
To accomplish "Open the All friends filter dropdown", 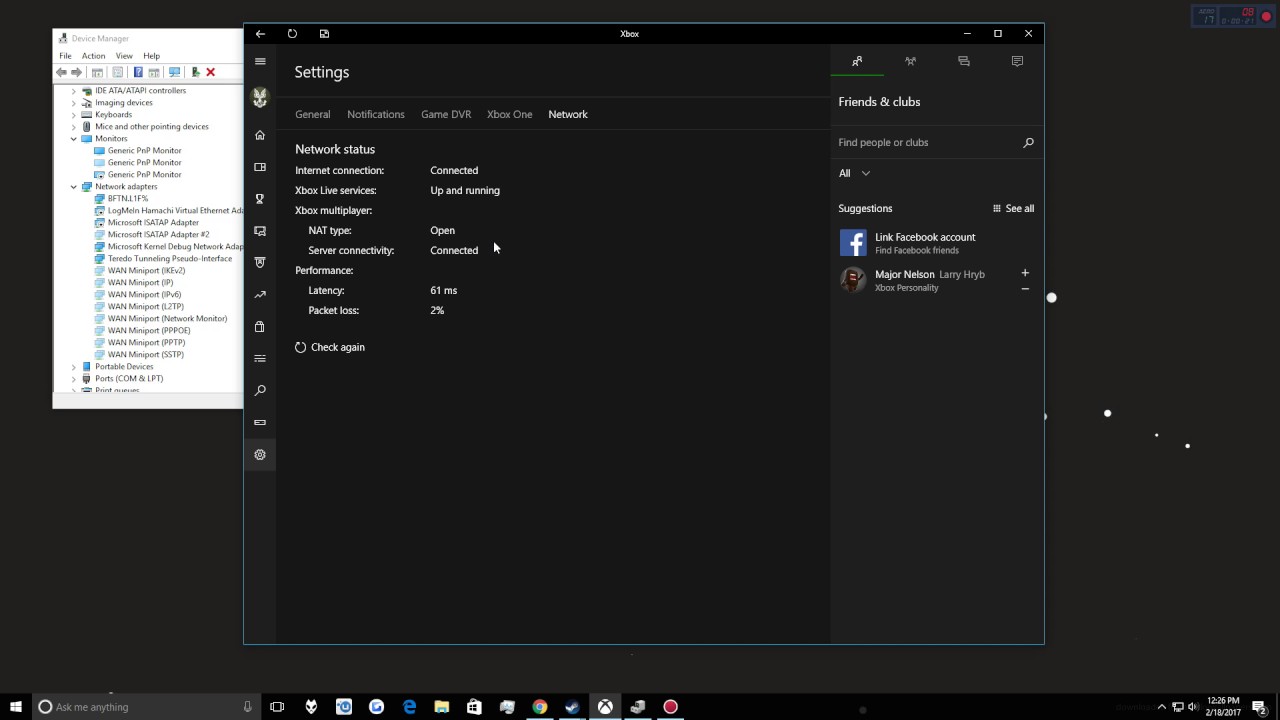I will click(854, 173).
